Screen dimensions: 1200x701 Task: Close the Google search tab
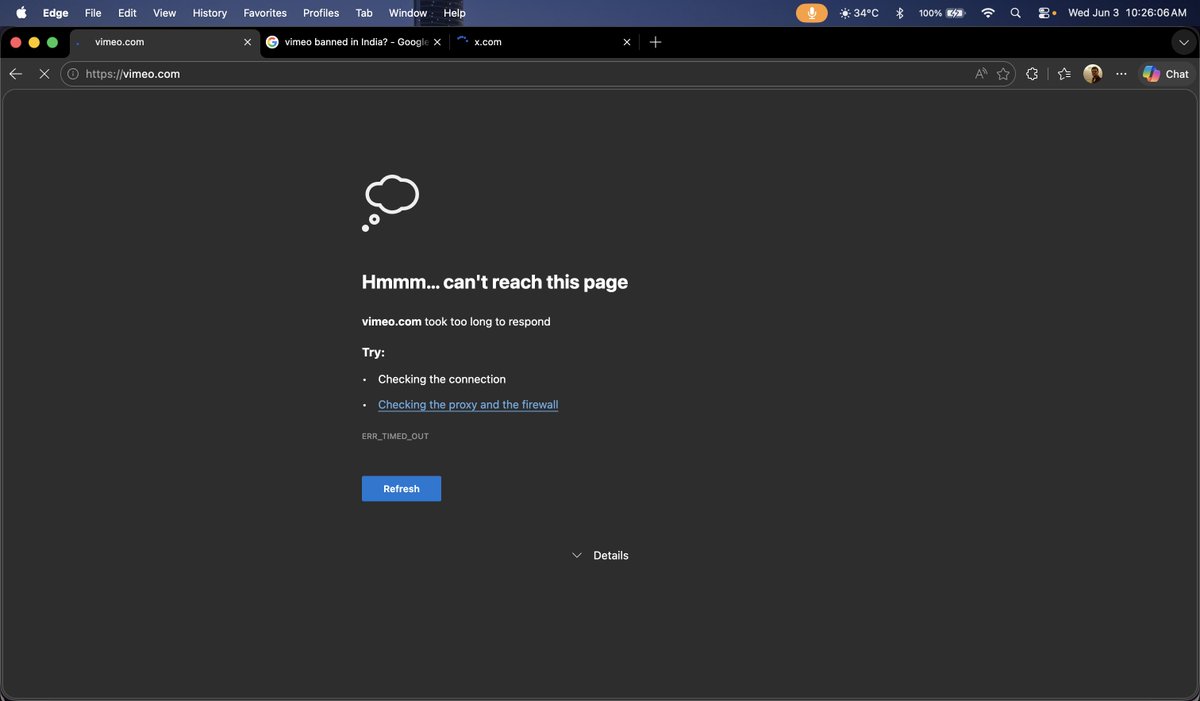point(437,42)
